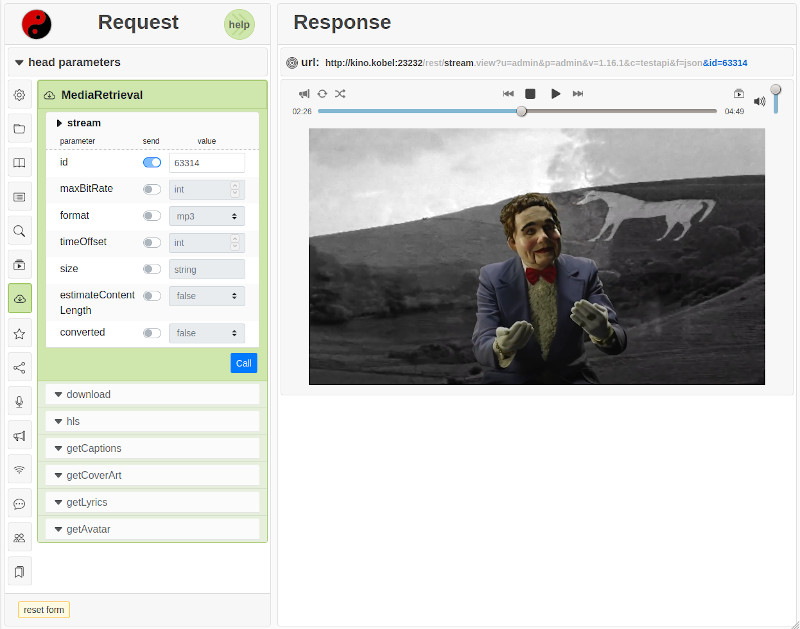Expand the hls endpoint
This screenshot has height=629, width=800.
click(152, 421)
